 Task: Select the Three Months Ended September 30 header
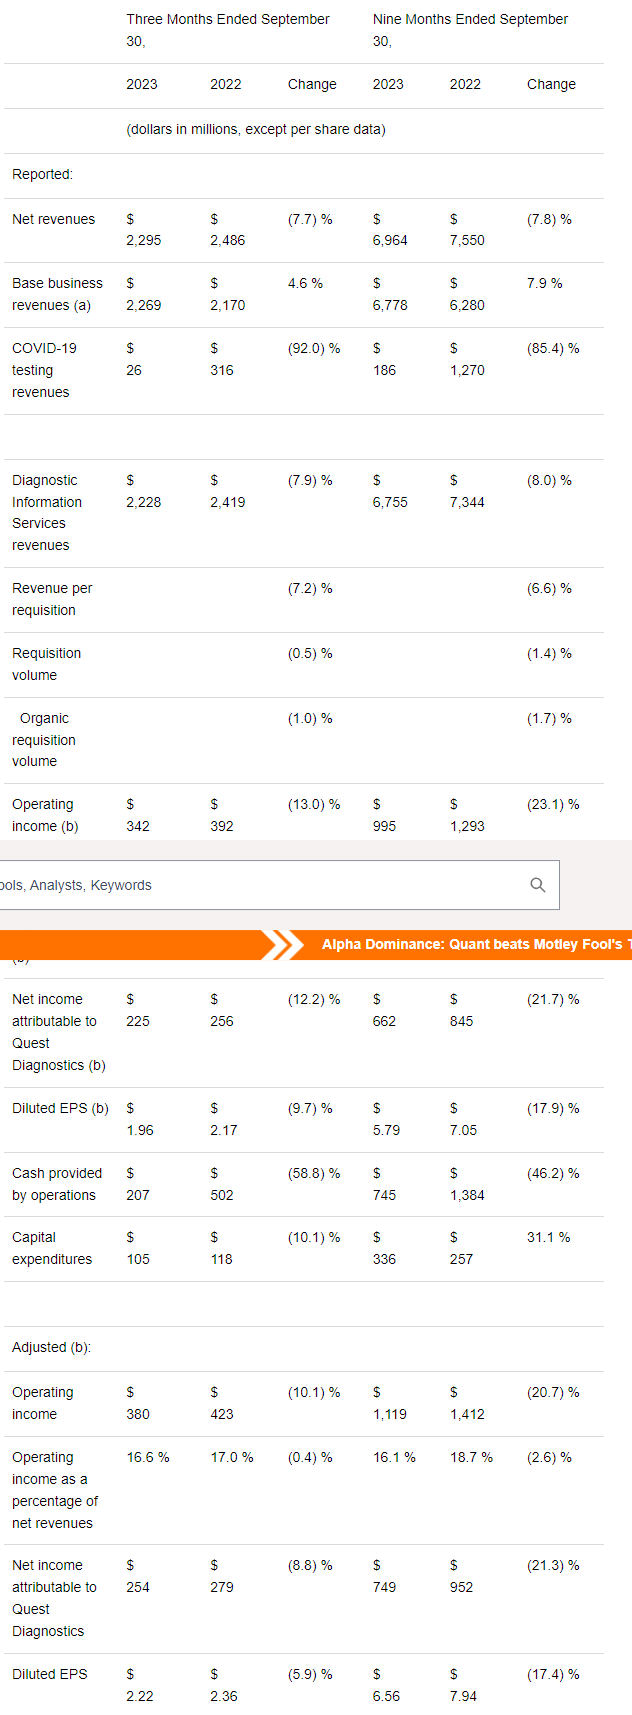[x=228, y=30]
